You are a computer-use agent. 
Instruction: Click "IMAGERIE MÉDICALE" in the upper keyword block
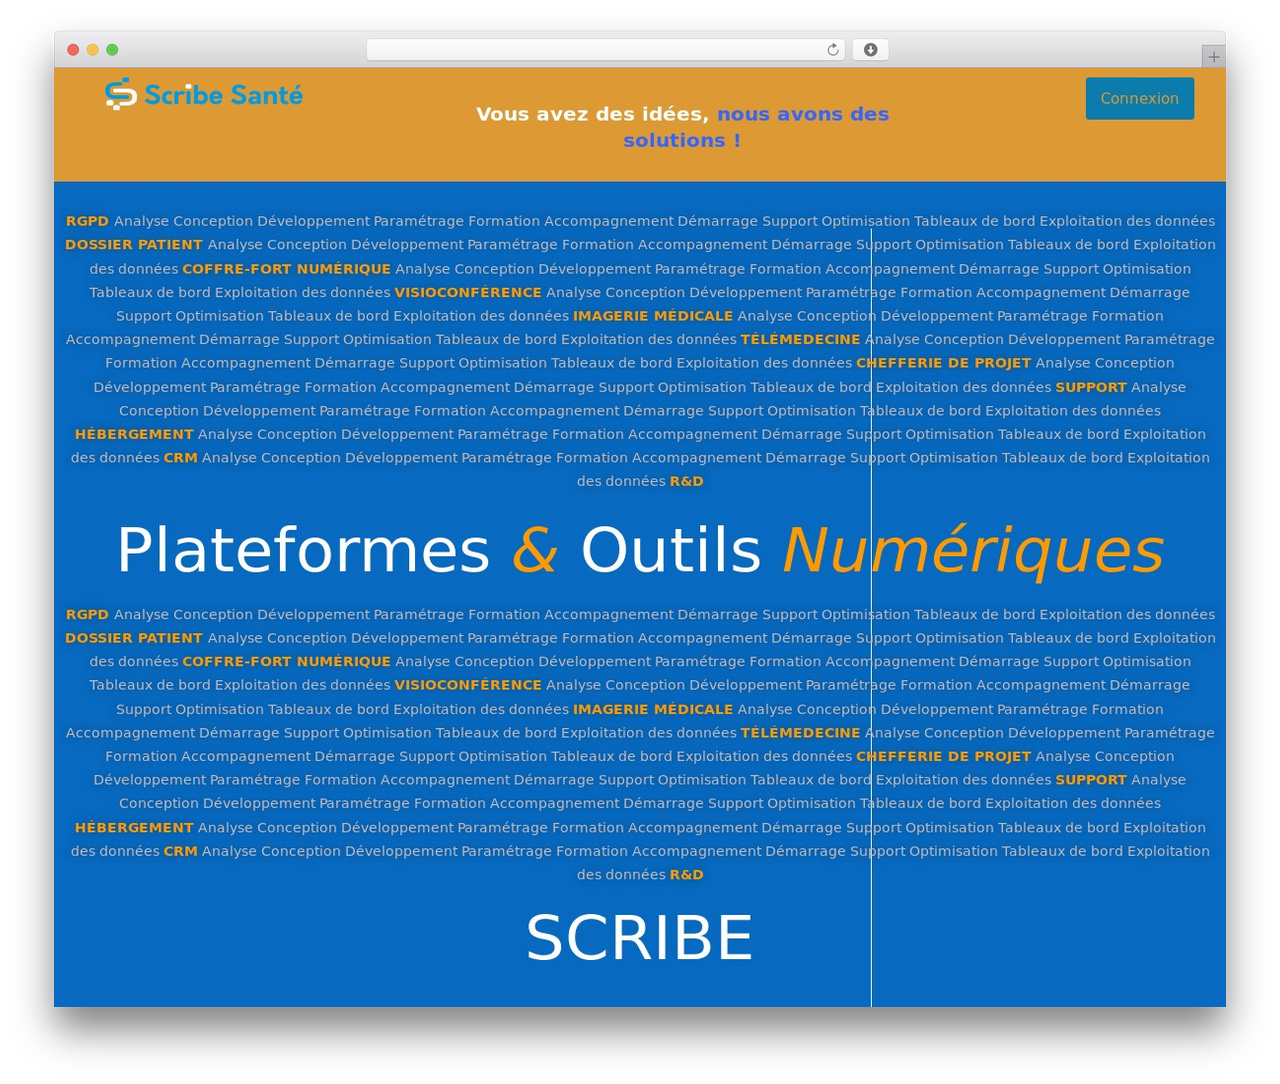tap(653, 316)
